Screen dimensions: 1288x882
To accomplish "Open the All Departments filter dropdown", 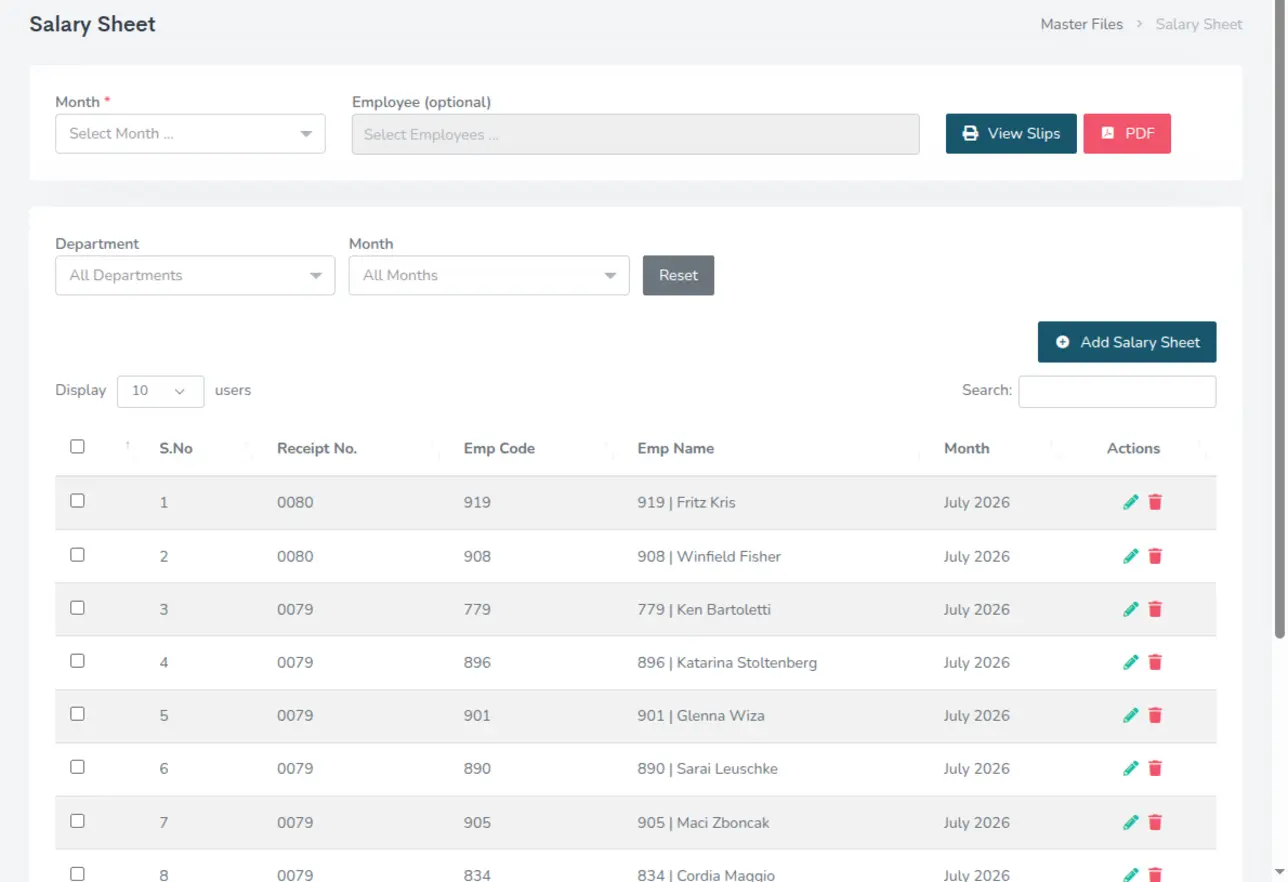I will pos(195,276).
